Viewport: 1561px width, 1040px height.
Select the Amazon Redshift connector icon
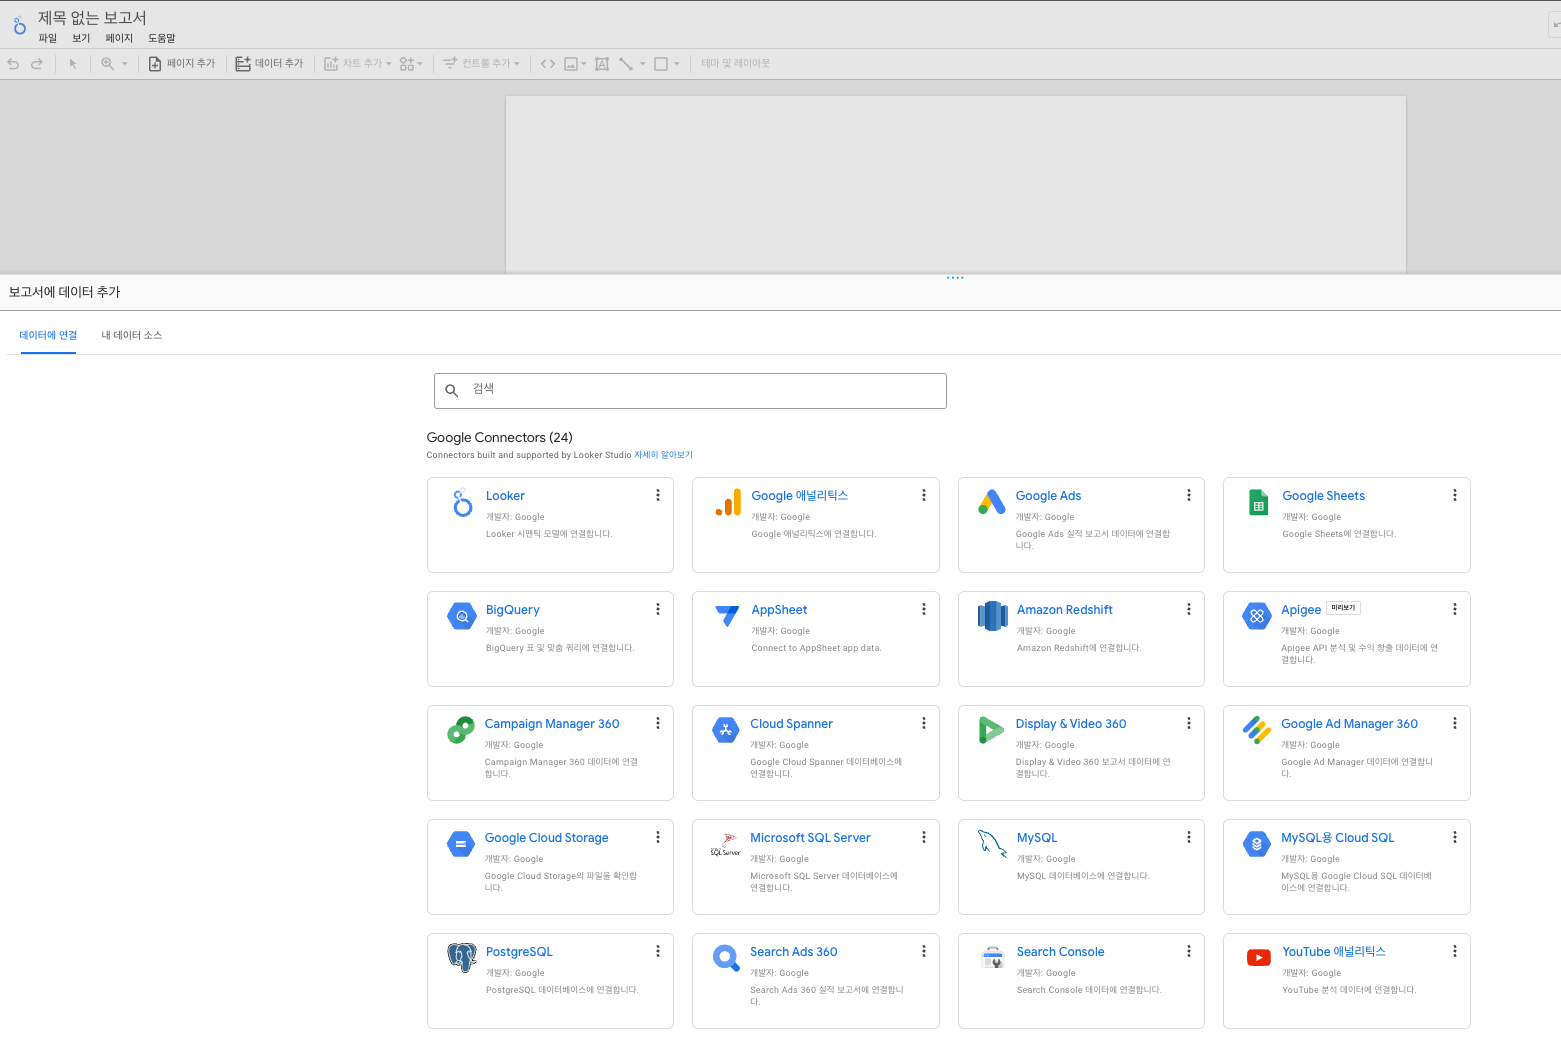coord(993,616)
